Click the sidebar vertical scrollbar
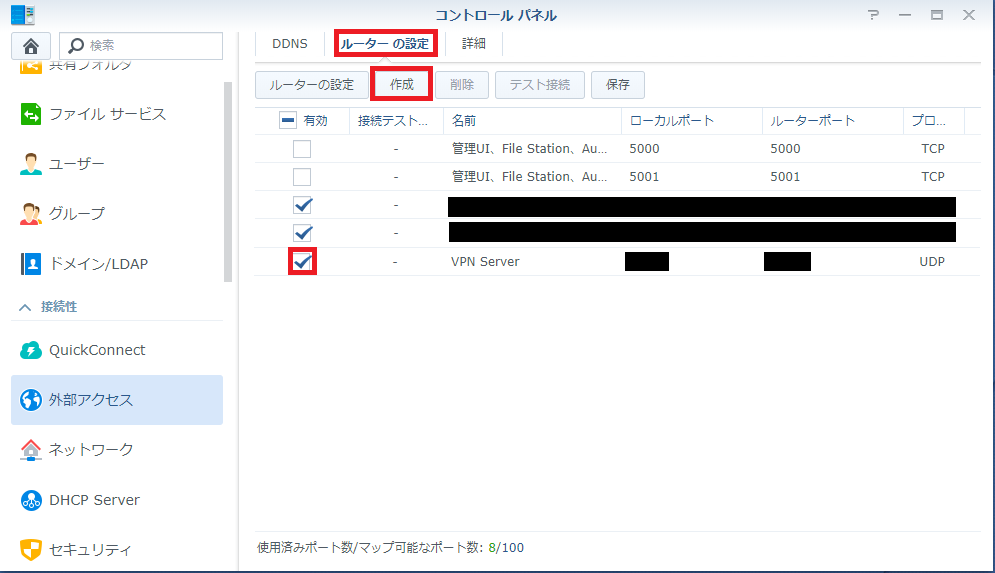The image size is (995, 573). pos(228,182)
